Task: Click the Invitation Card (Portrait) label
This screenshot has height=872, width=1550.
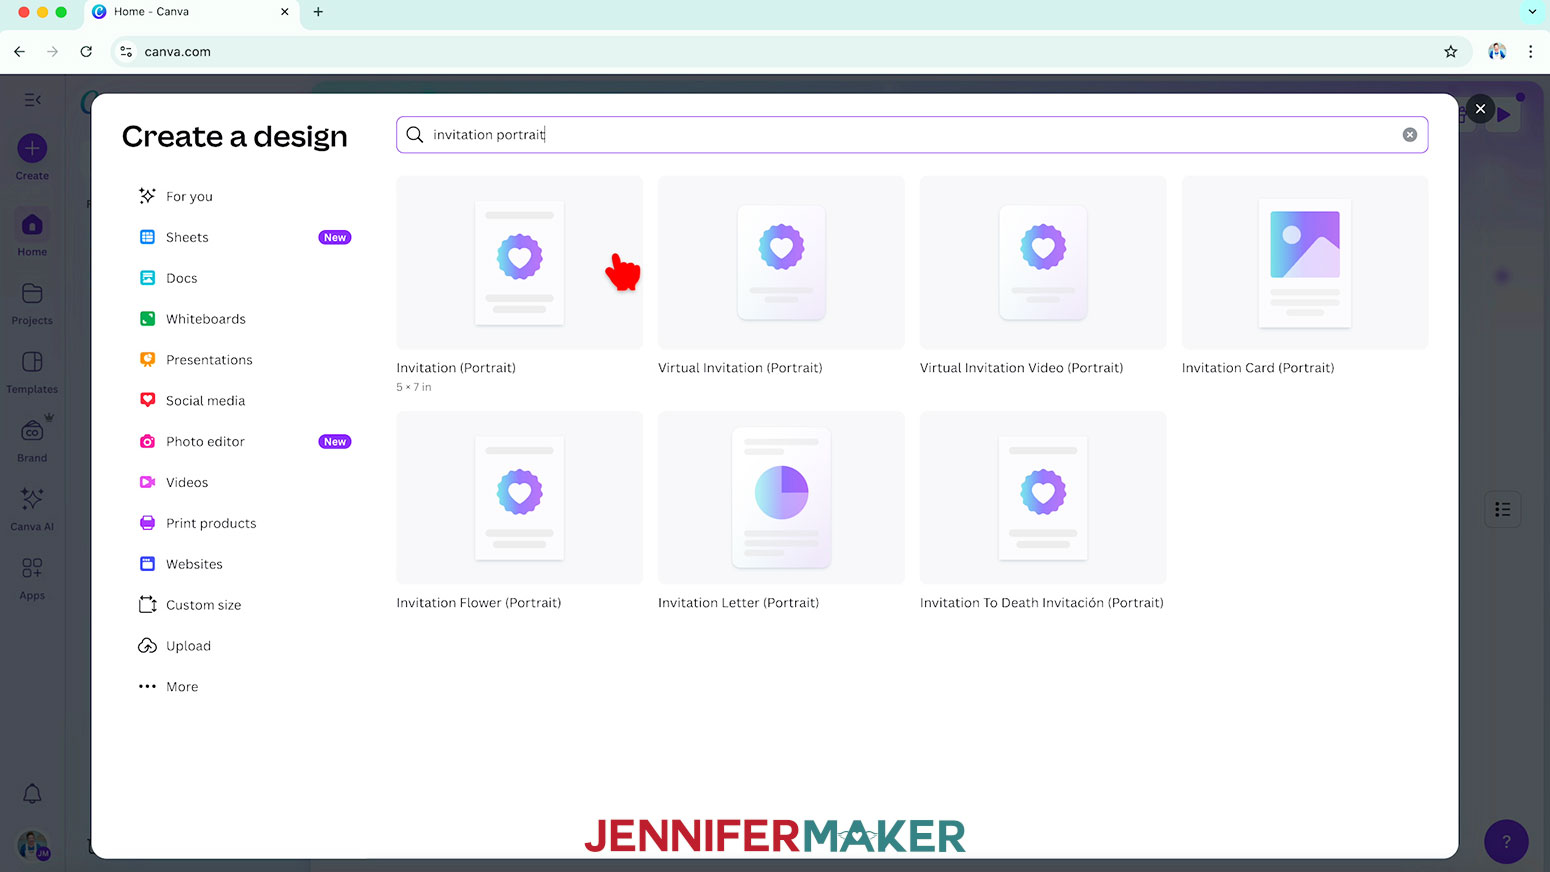Action: point(1258,368)
